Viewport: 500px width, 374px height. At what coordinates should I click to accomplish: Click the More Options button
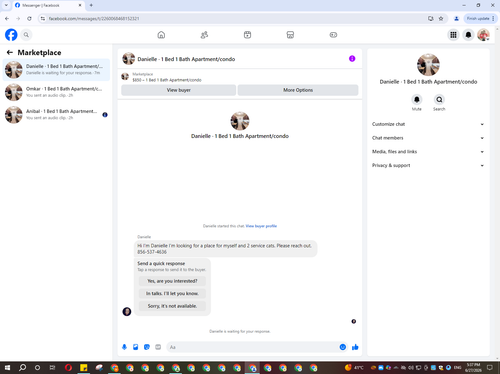[298, 90]
